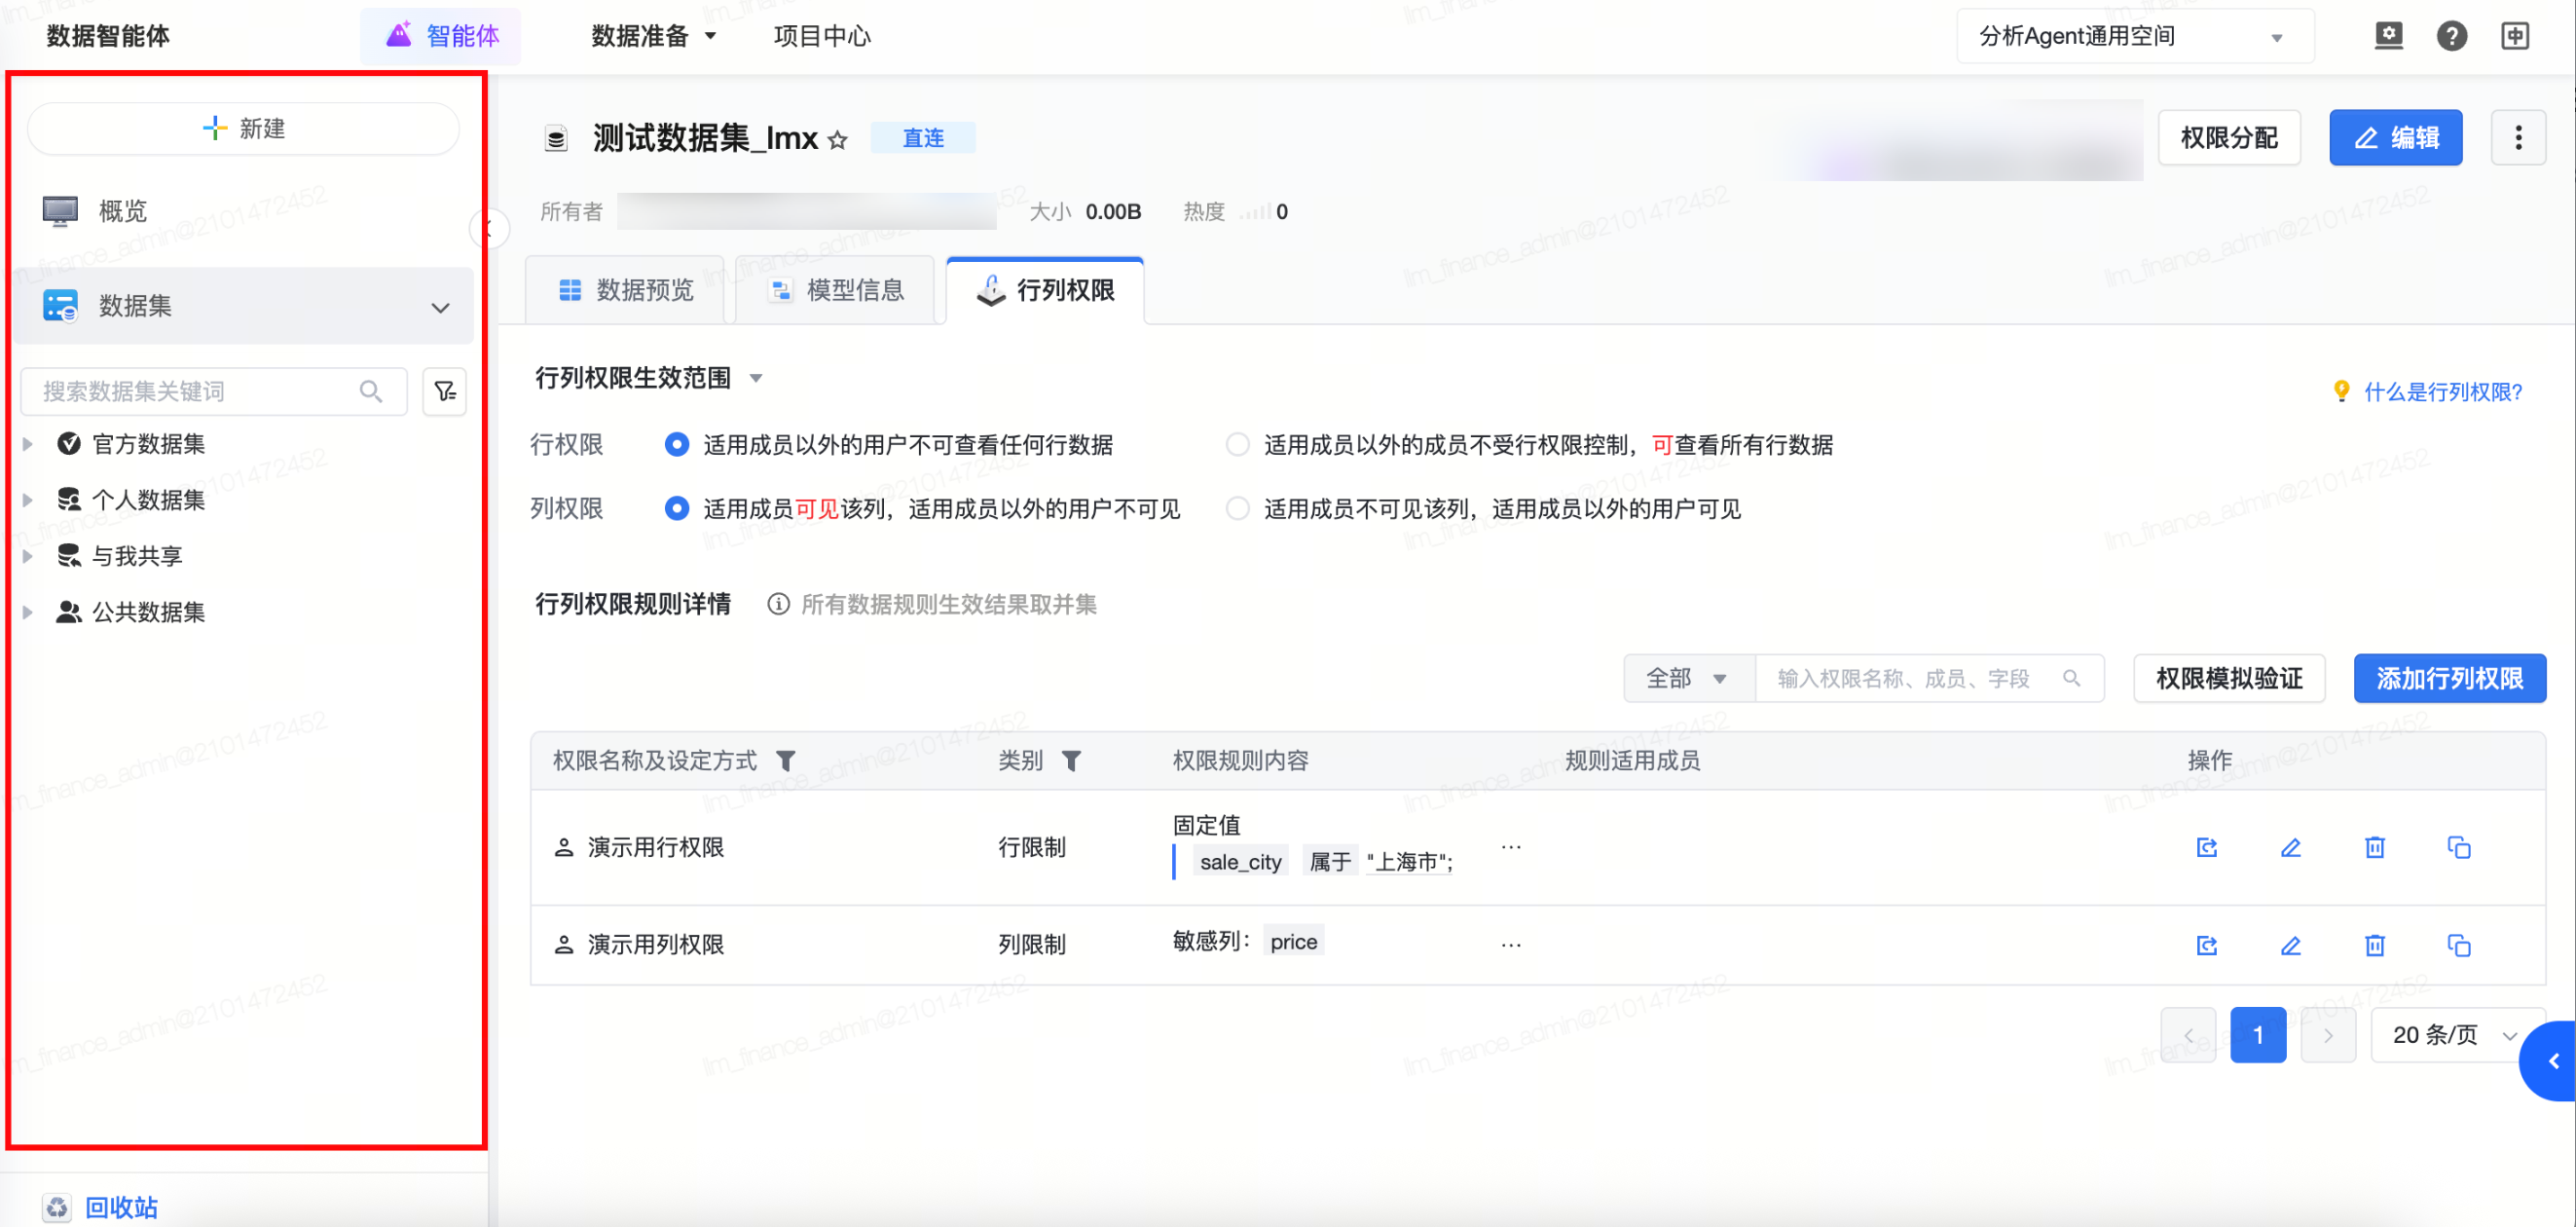Open the 什么是行列权限? help link
This screenshot has width=2576, height=1227.
pos(2441,392)
